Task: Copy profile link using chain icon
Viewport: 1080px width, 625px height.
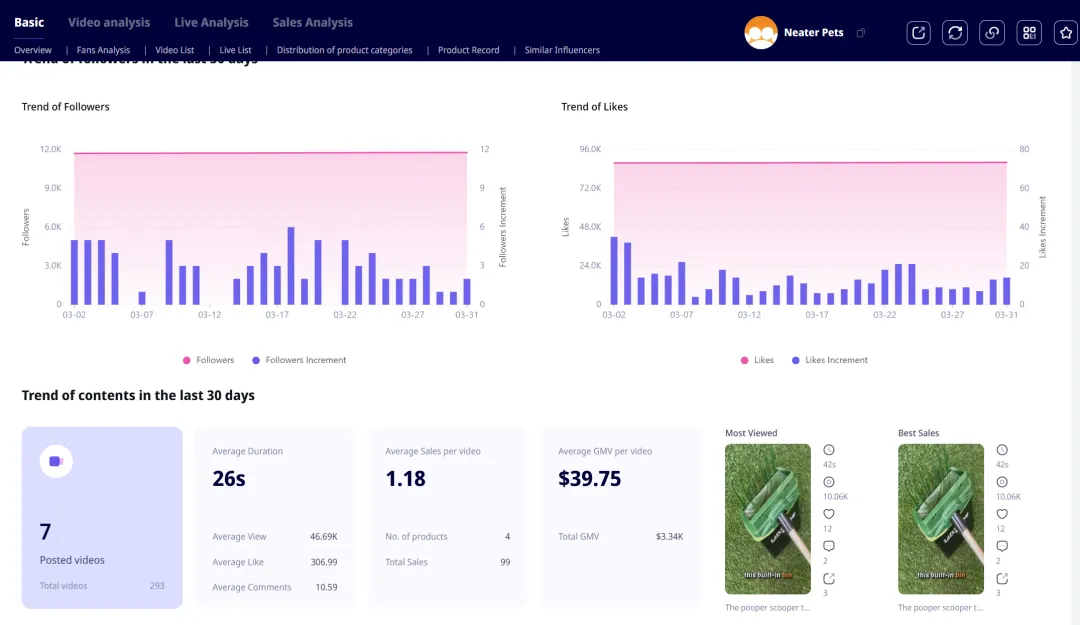Action: pyautogui.click(x=992, y=33)
